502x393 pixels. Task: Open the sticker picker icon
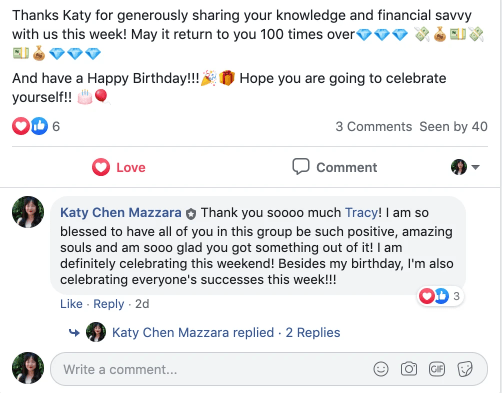pos(465,369)
